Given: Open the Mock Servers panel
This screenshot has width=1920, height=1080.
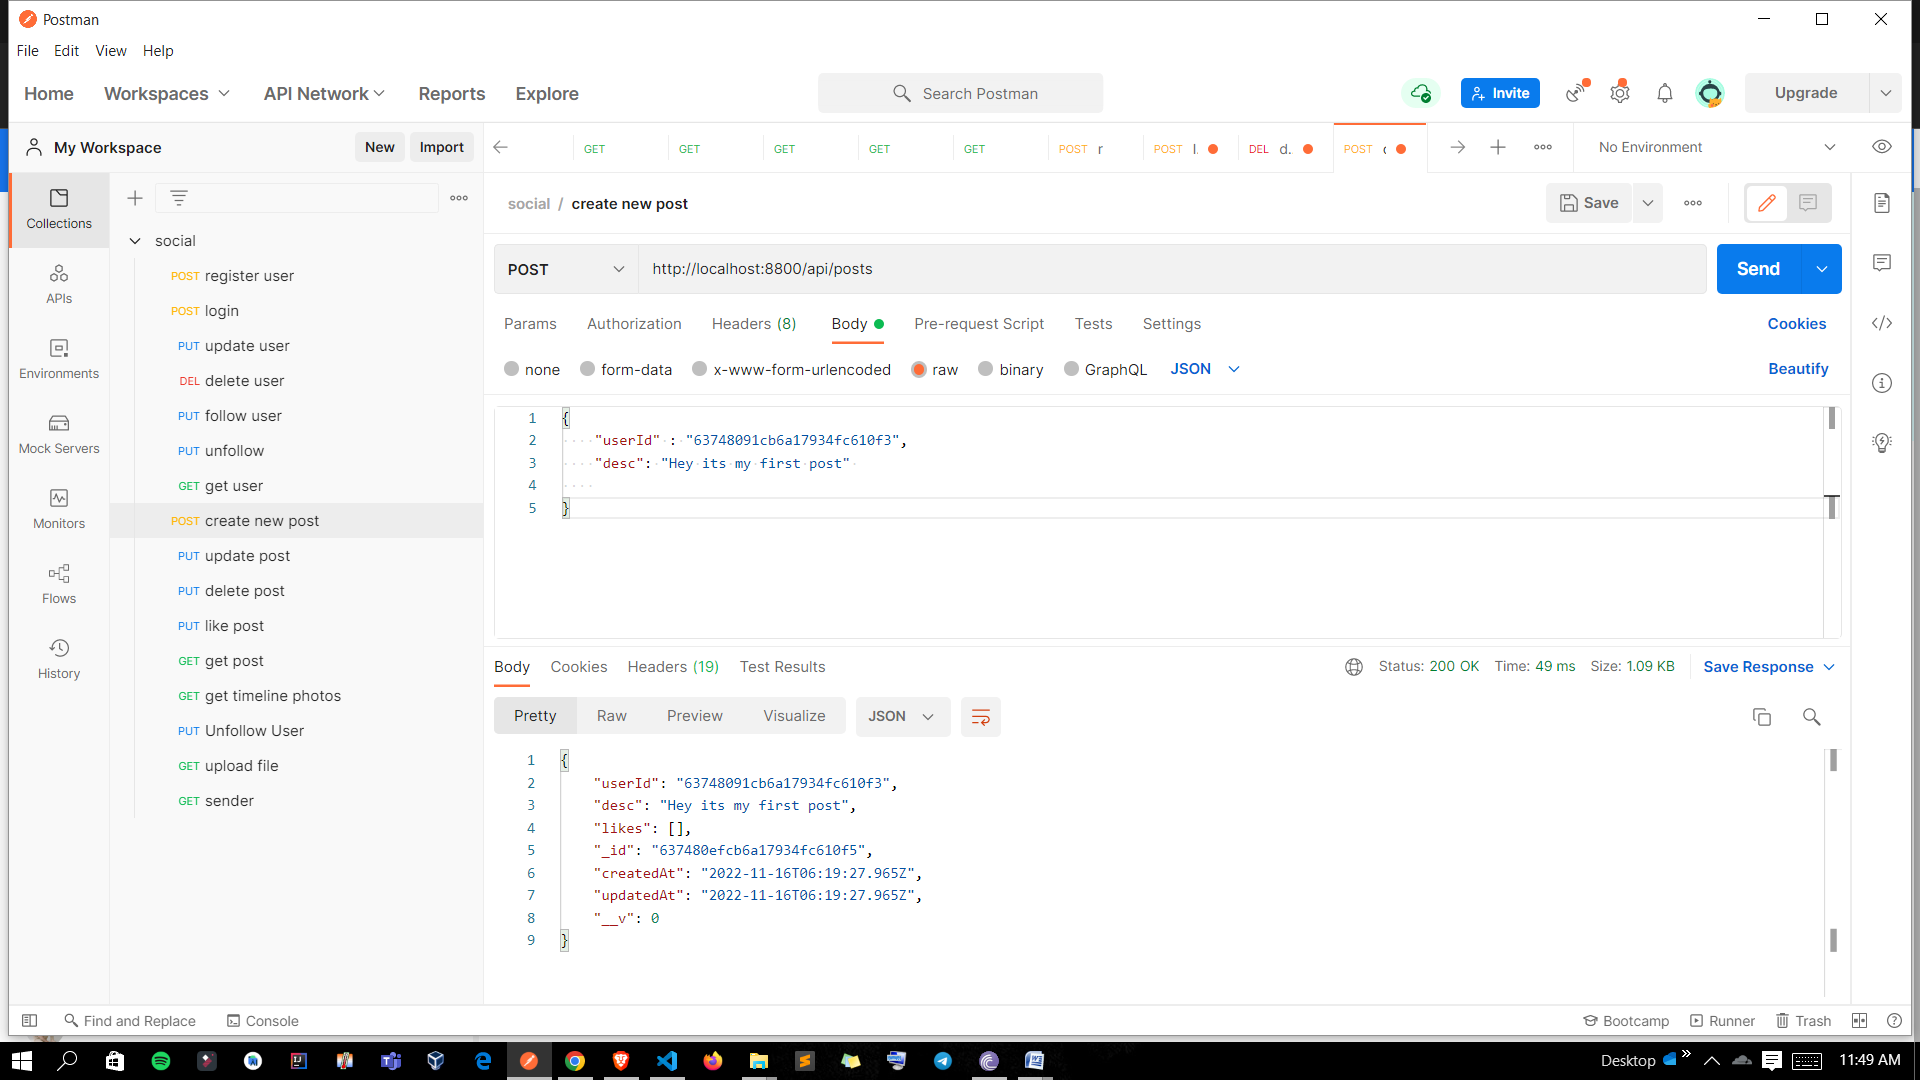Looking at the screenshot, I should coord(58,433).
